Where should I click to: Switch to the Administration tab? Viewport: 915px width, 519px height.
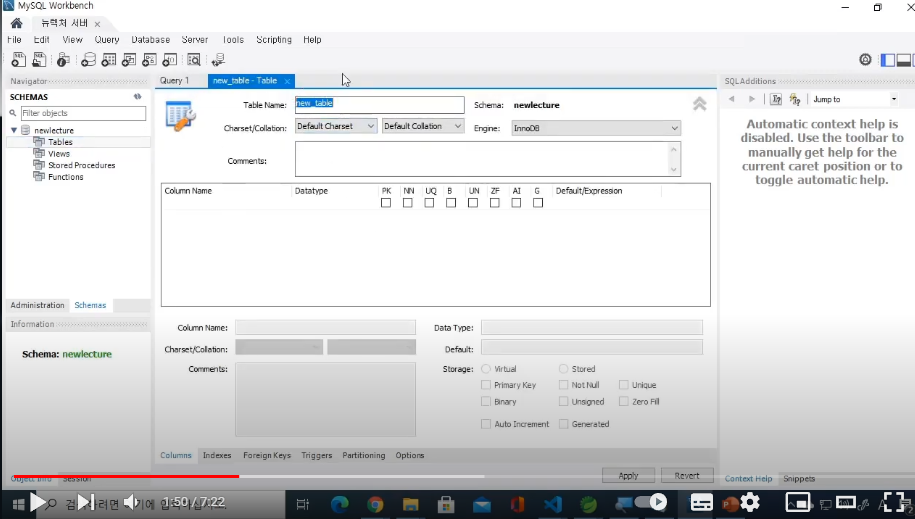tap(37, 305)
